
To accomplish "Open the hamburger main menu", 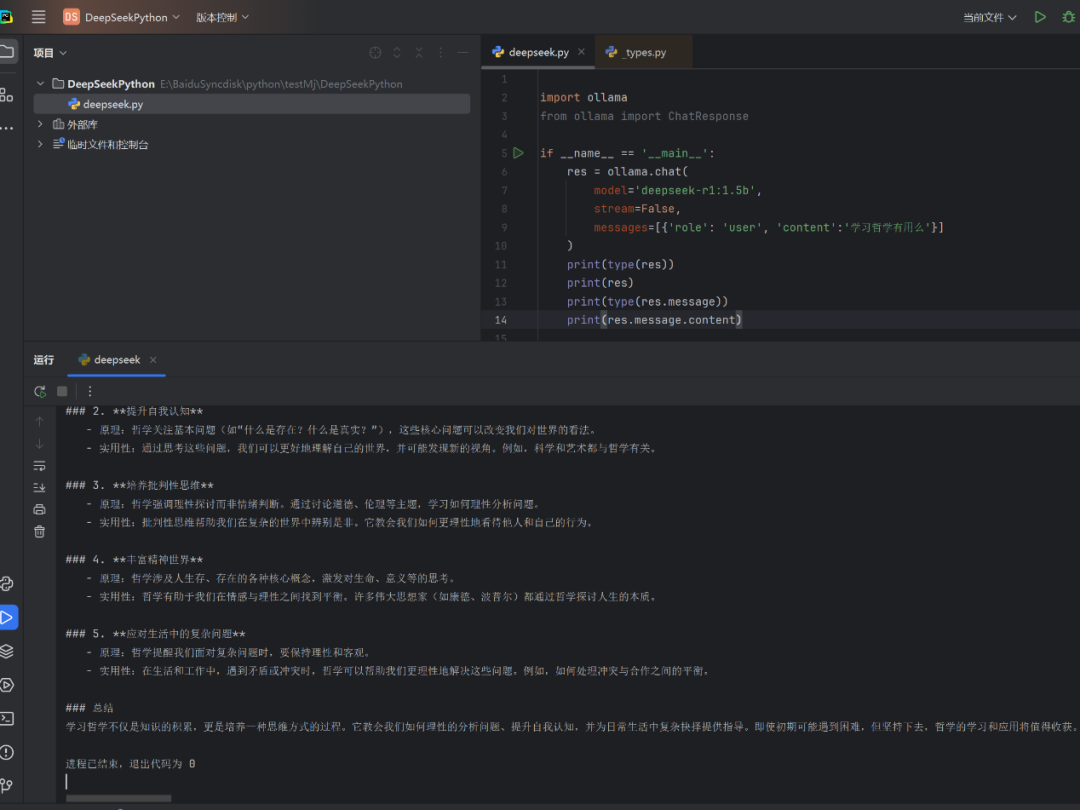I will (x=38, y=16).
